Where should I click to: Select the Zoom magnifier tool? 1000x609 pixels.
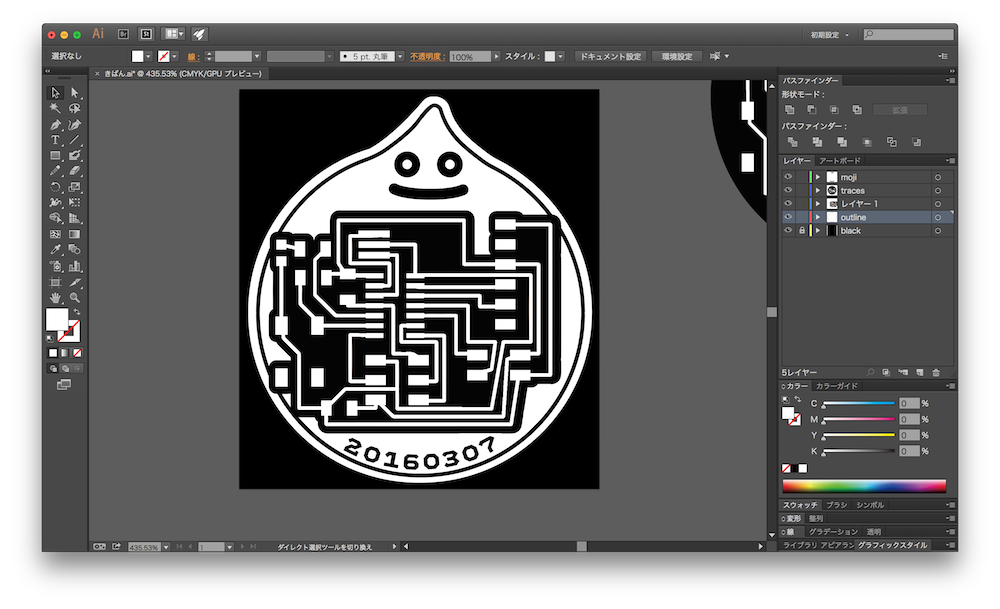coord(75,298)
